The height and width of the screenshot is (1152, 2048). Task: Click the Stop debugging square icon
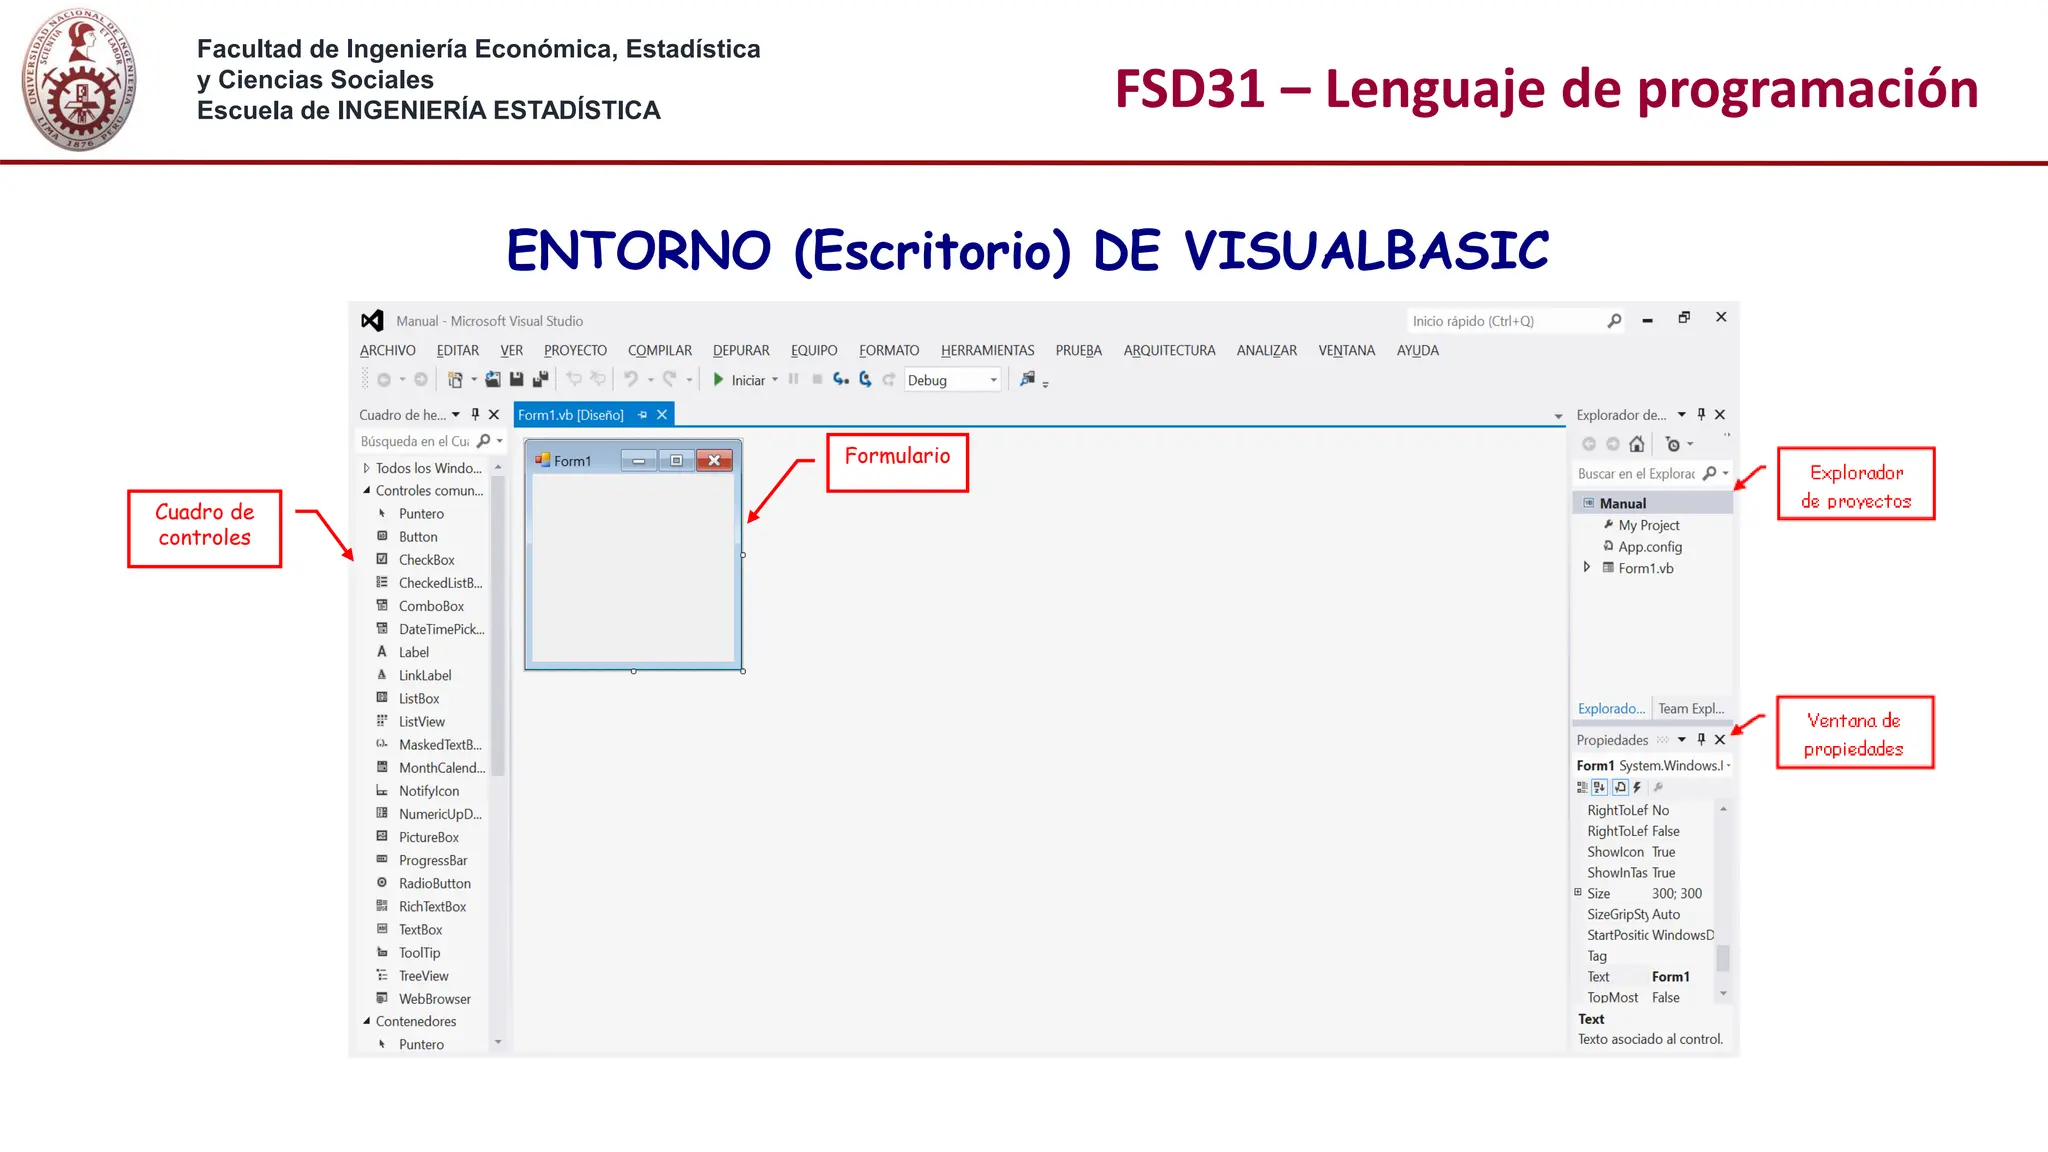[817, 379]
